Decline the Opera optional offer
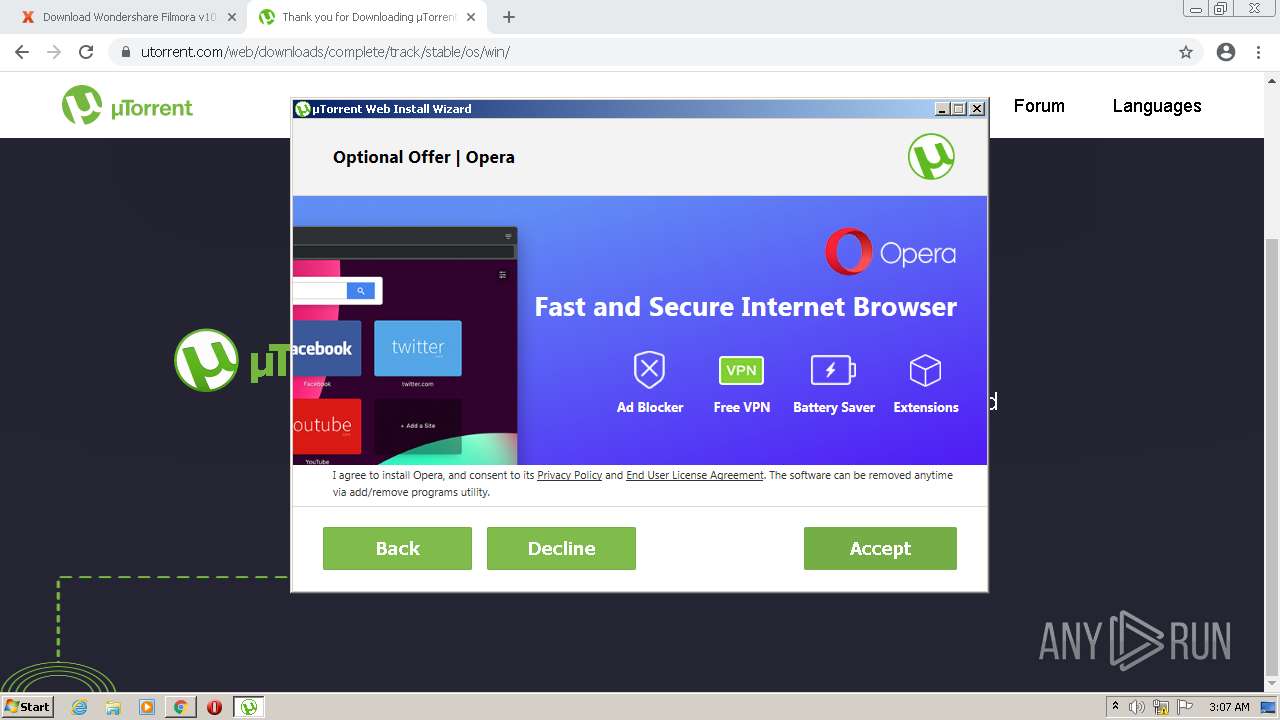The width and height of the screenshot is (1280, 720). pos(561,548)
